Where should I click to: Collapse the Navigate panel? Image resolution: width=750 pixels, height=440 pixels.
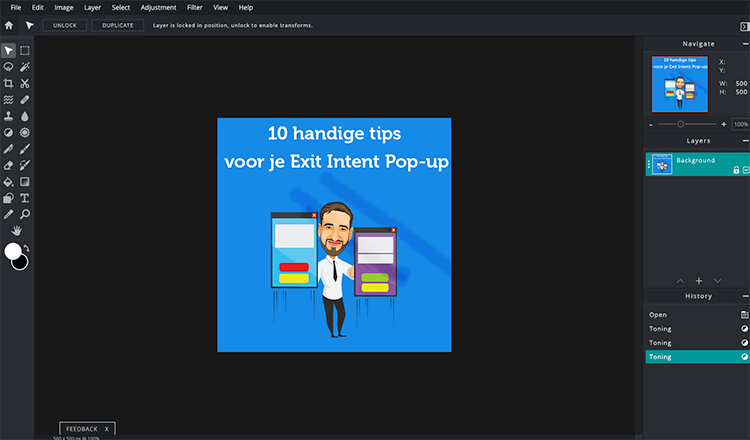[x=745, y=44]
